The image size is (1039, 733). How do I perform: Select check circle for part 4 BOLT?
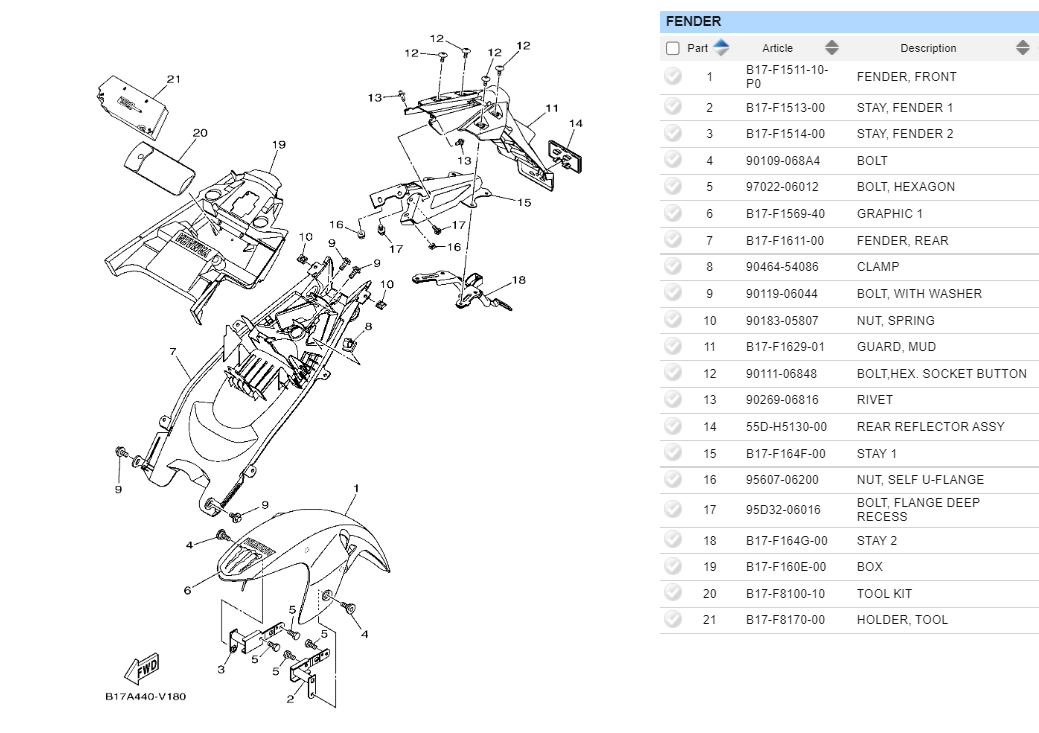point(673,160)
